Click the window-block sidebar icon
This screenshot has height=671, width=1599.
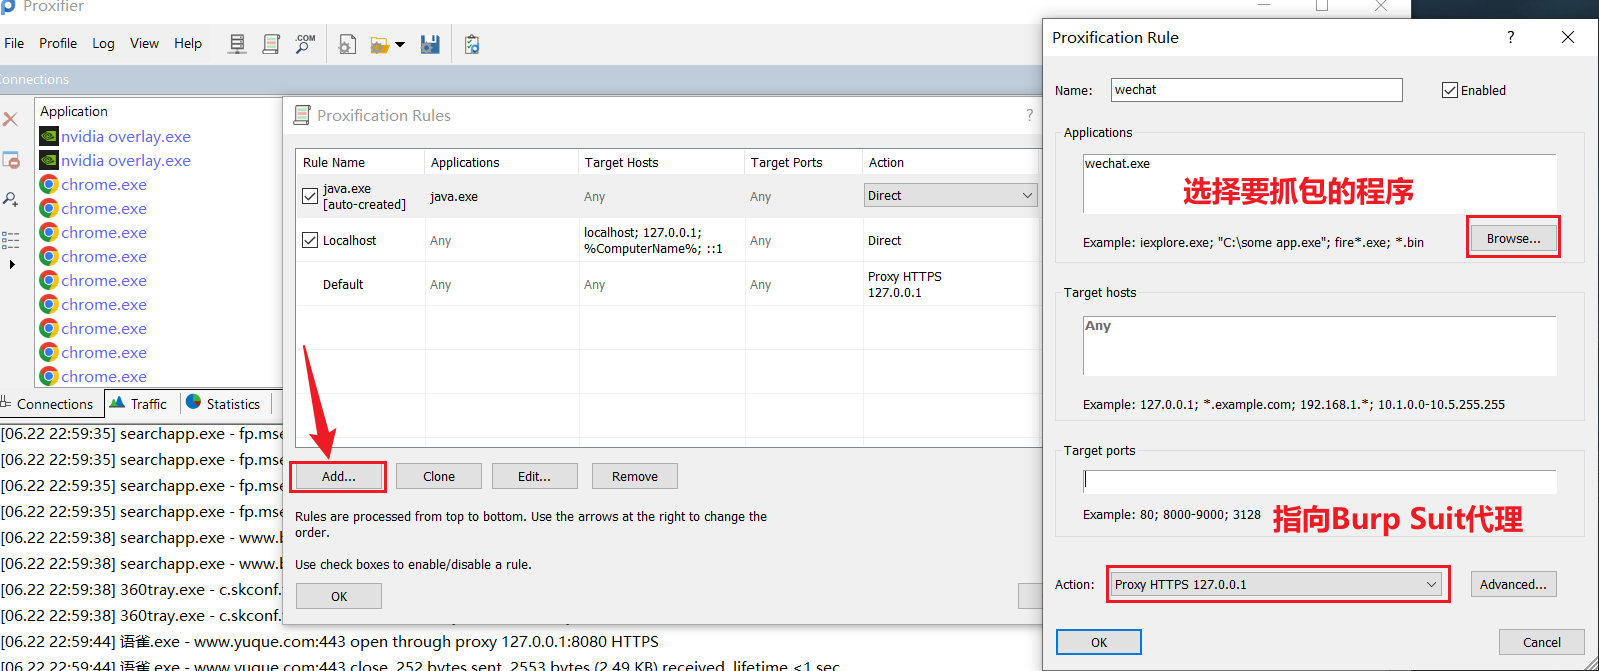click(11, 160)
